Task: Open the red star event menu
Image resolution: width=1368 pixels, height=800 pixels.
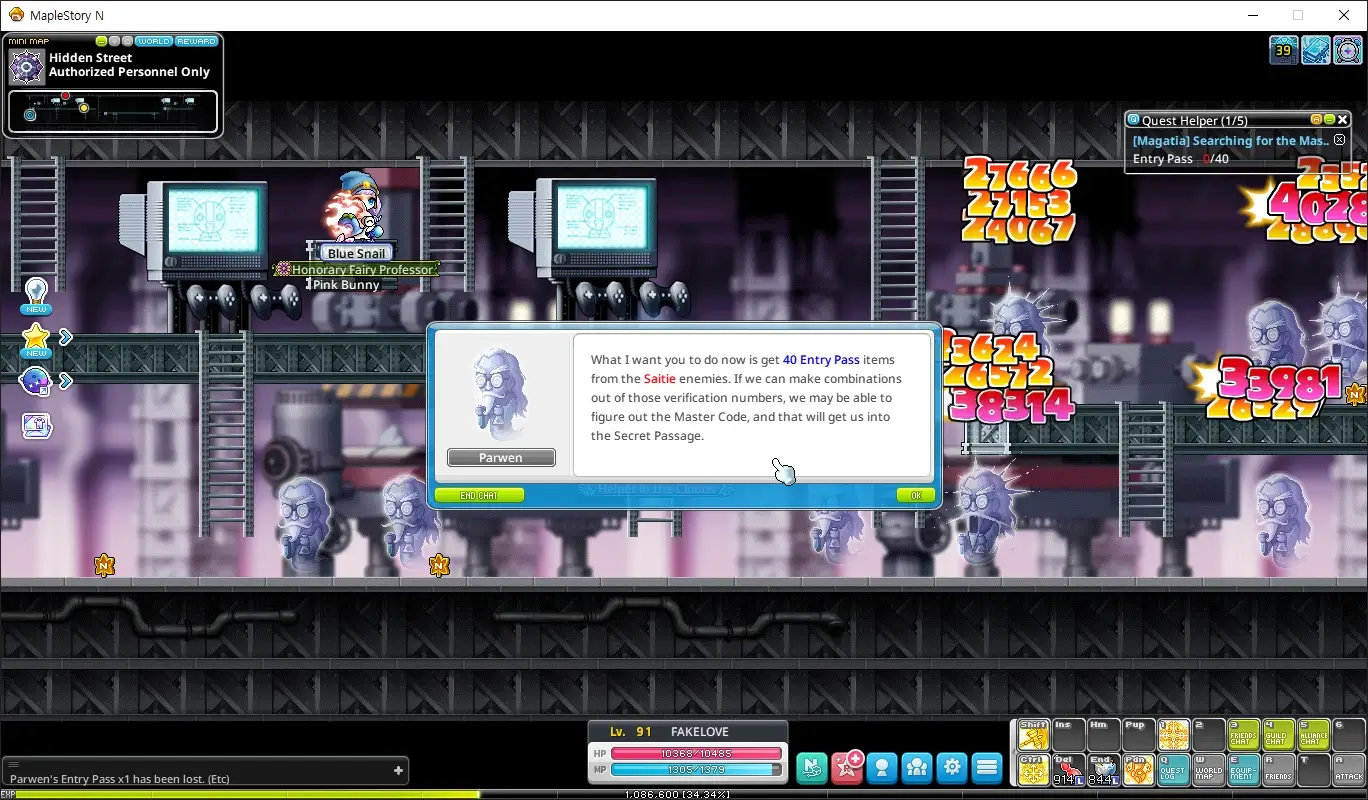Action: pyautogui.click(x=848, y=767)
